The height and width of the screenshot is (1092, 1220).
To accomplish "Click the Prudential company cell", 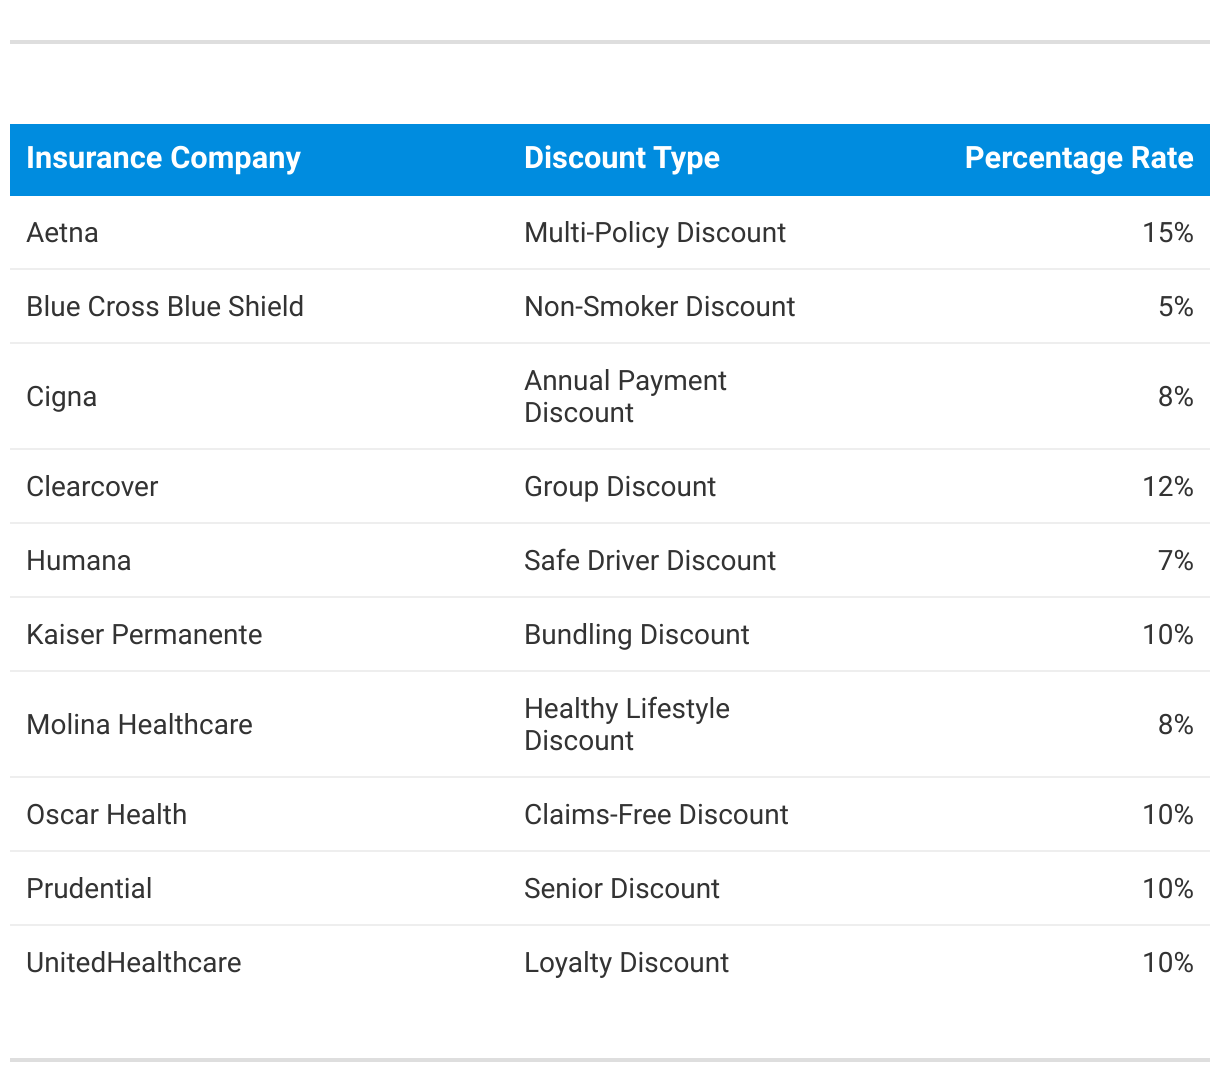I will [89, 889].
